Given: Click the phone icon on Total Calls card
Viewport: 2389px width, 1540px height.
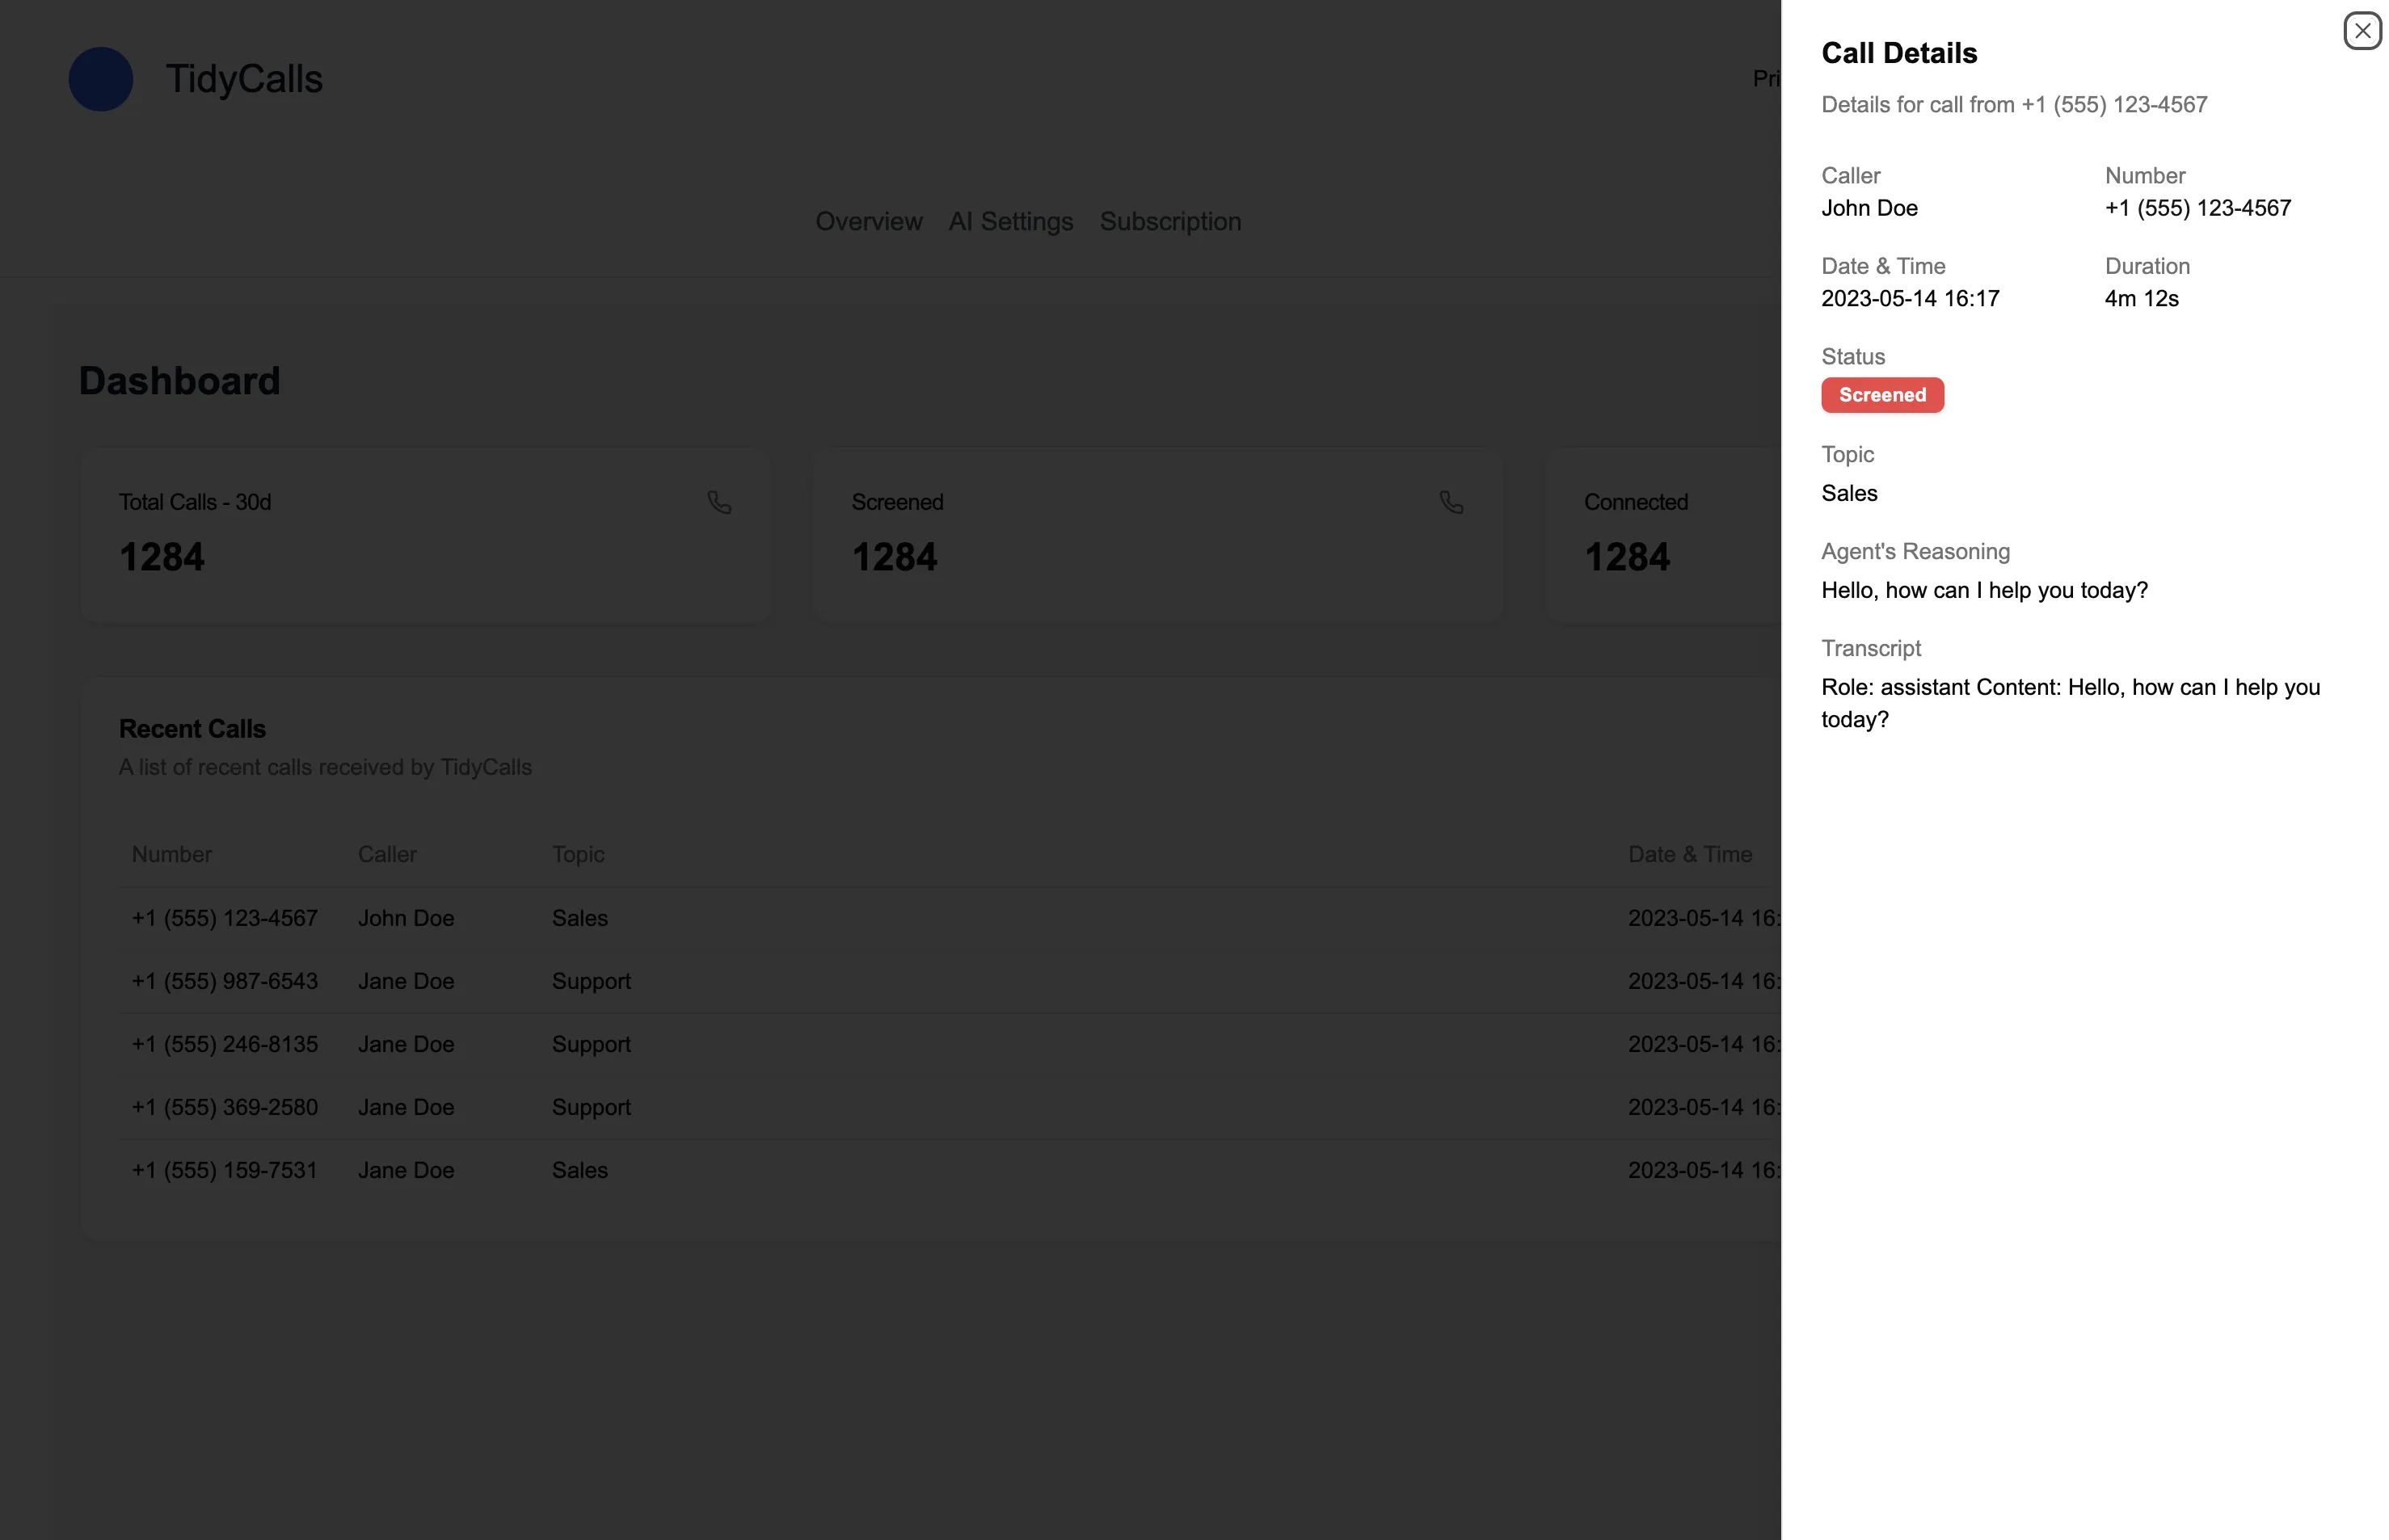Looking at the screenshot, I should [719, 502].
